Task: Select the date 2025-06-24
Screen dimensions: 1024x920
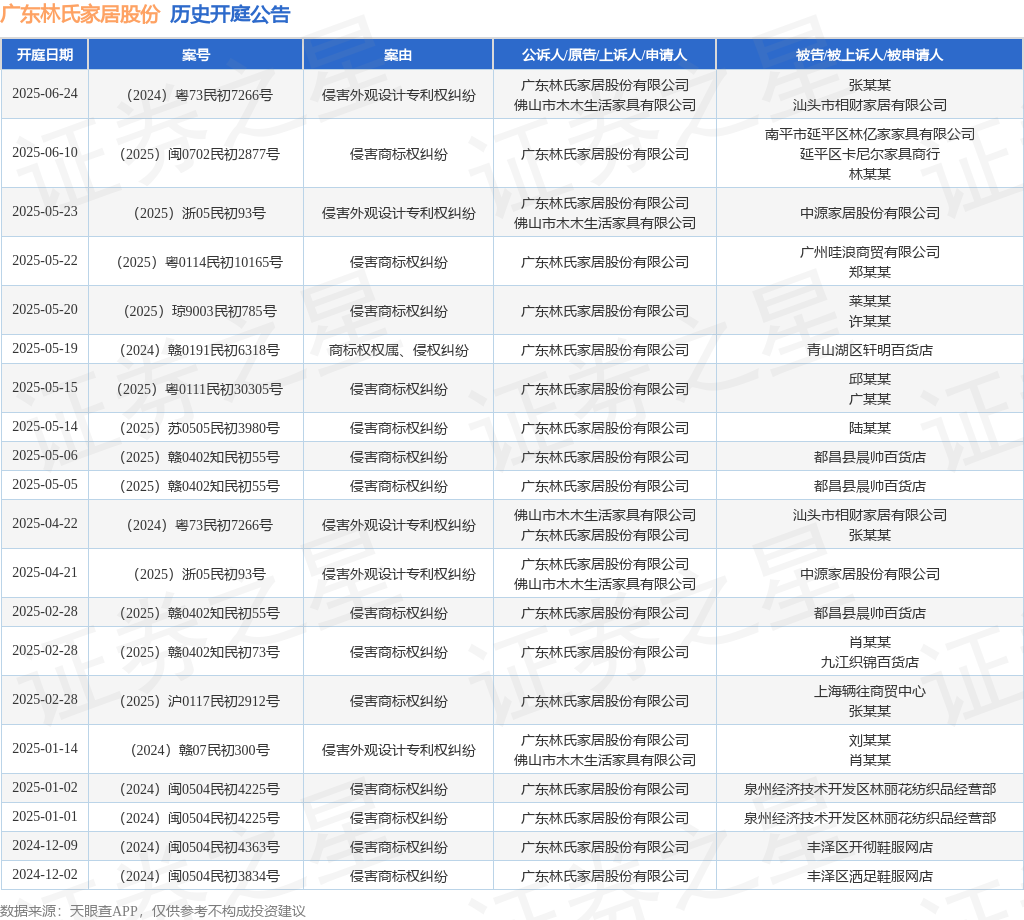Action: coord(44,93)
